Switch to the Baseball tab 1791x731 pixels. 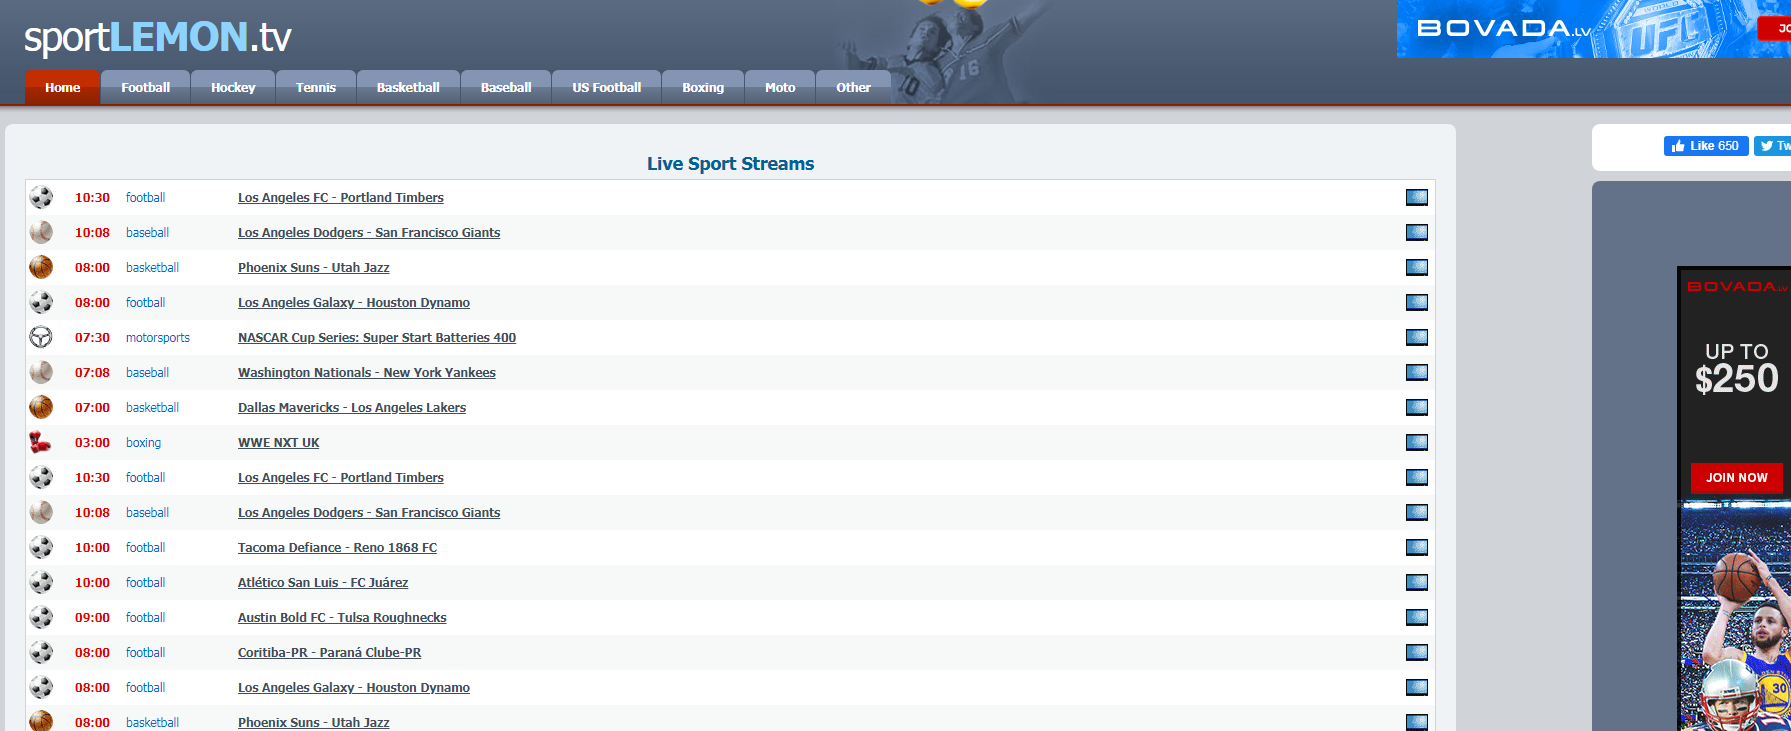pyautogui.click(x=506, y=87)
